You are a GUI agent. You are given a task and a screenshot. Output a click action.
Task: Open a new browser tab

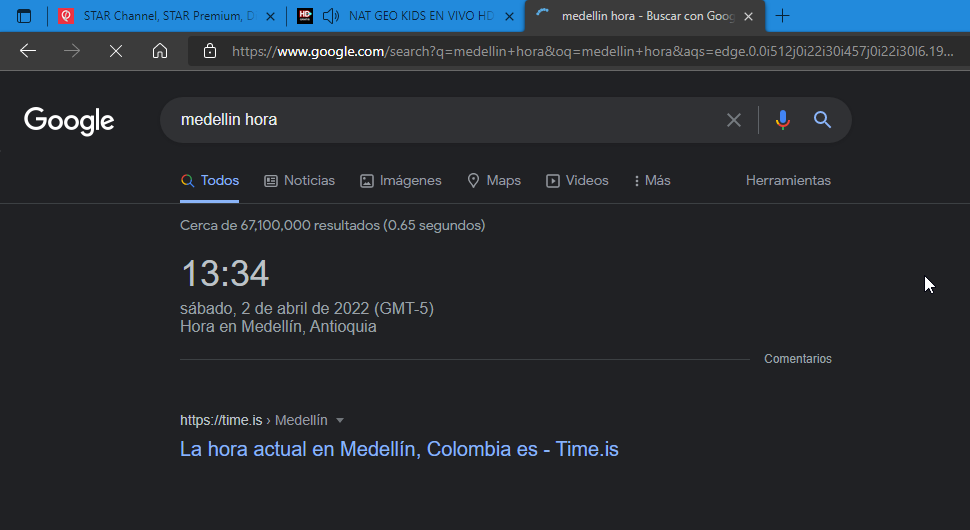[x=783, y=16]
